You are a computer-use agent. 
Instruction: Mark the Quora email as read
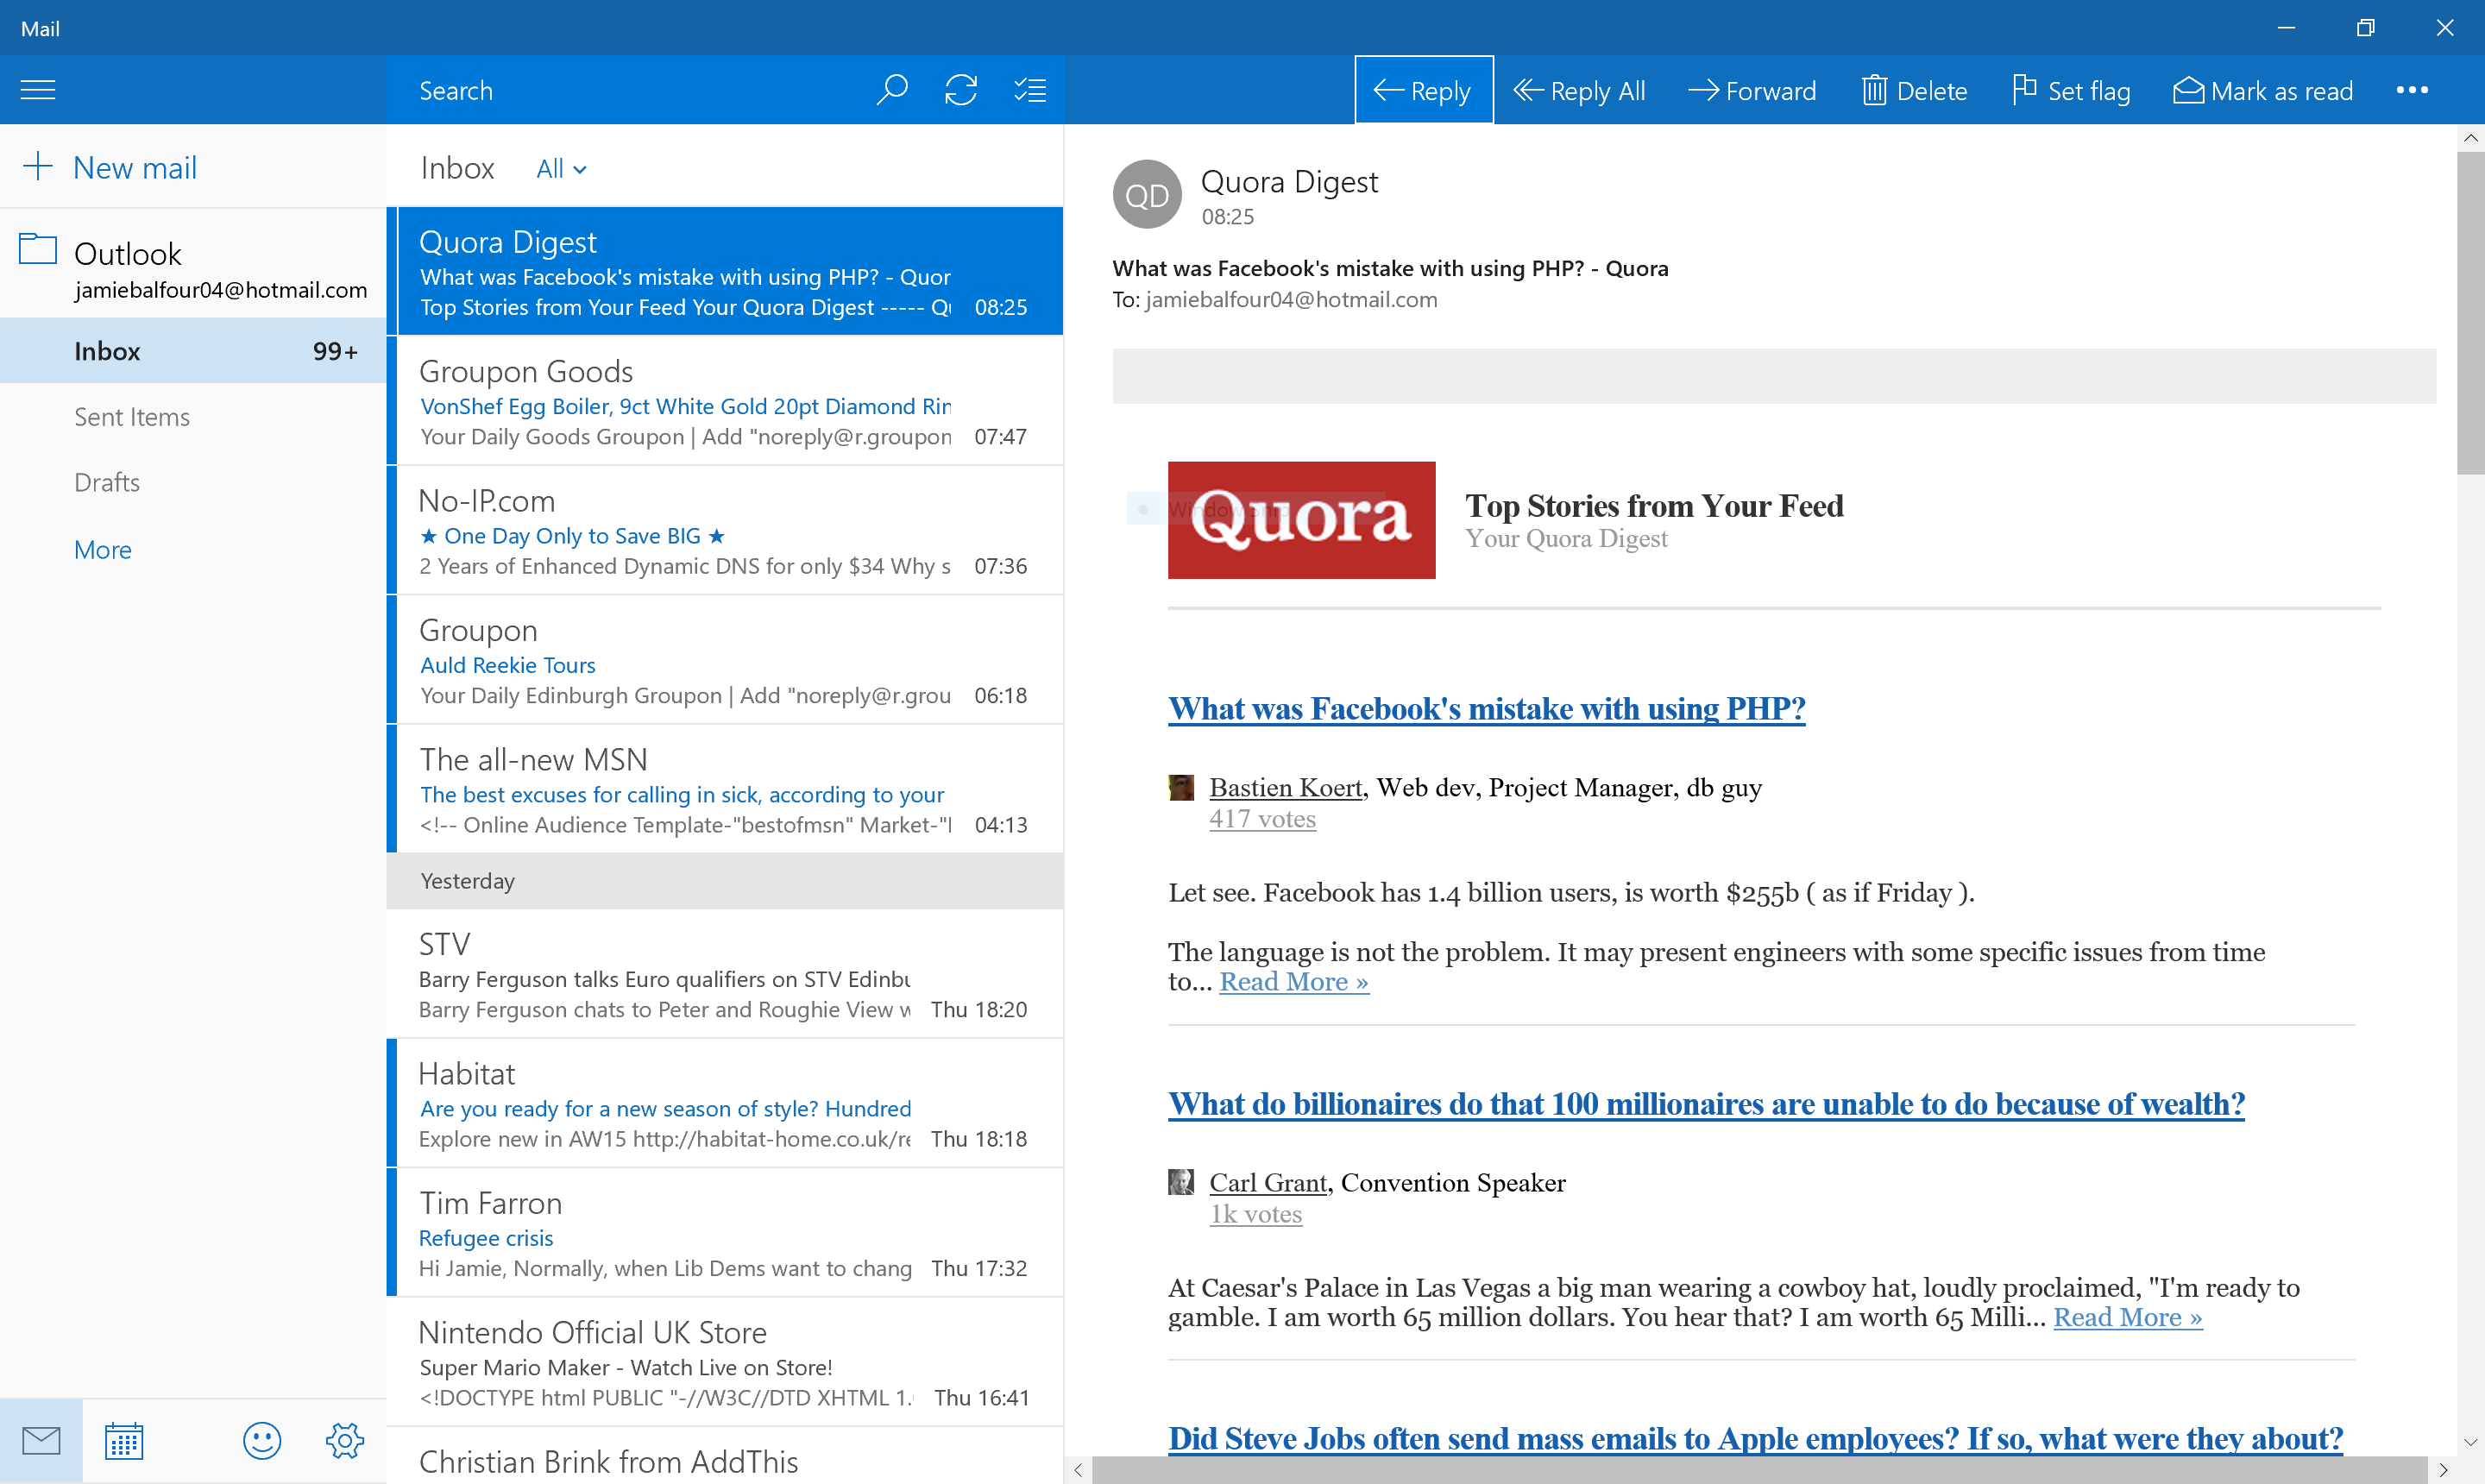point(2263,91)
